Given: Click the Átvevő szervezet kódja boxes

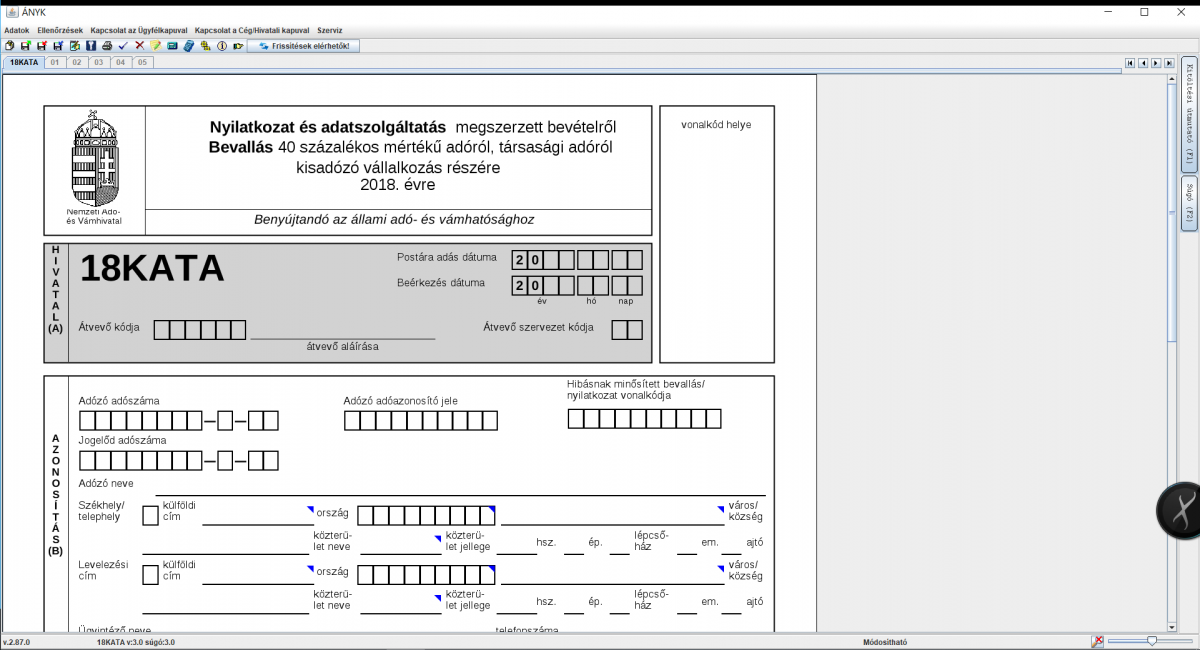Looking at the screenshot, I should pos(627,330).
